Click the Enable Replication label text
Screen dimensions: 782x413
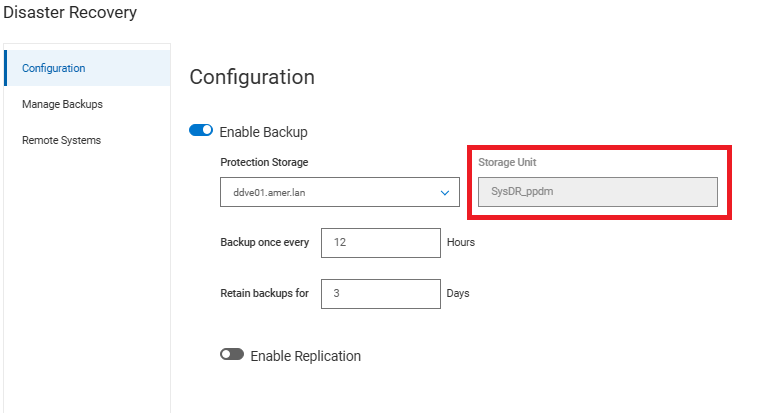pos(305,356)
